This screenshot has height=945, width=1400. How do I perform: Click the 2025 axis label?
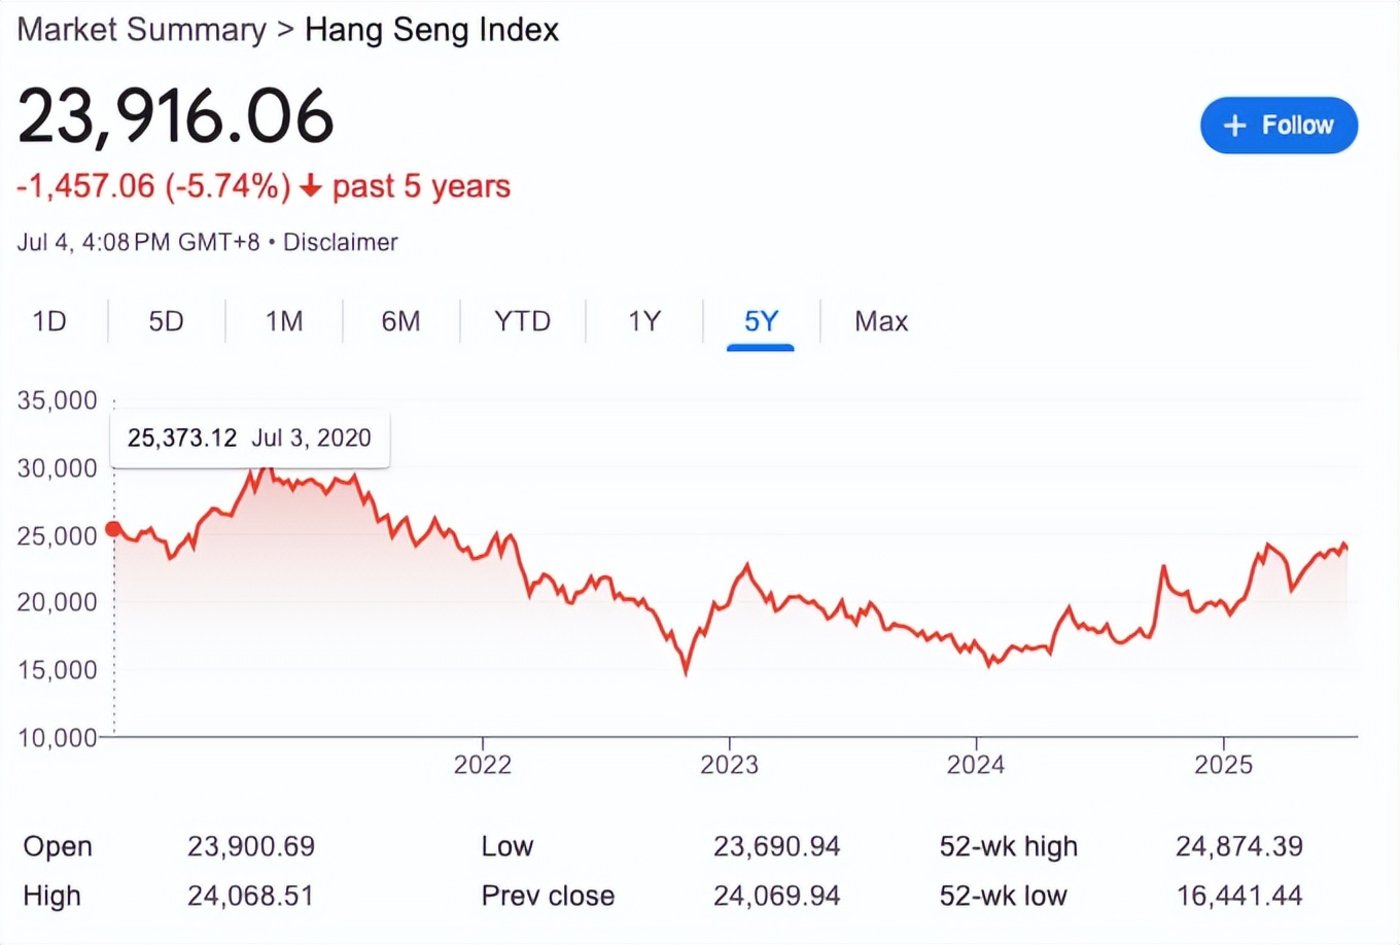tap(1223, 765)
